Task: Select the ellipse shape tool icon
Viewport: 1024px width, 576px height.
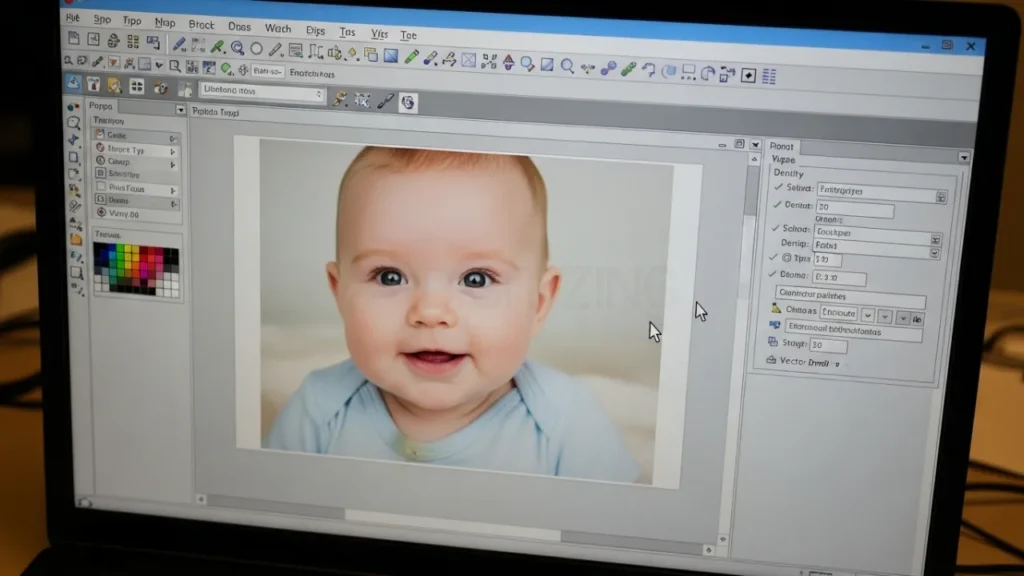Action: pos(257,48)
